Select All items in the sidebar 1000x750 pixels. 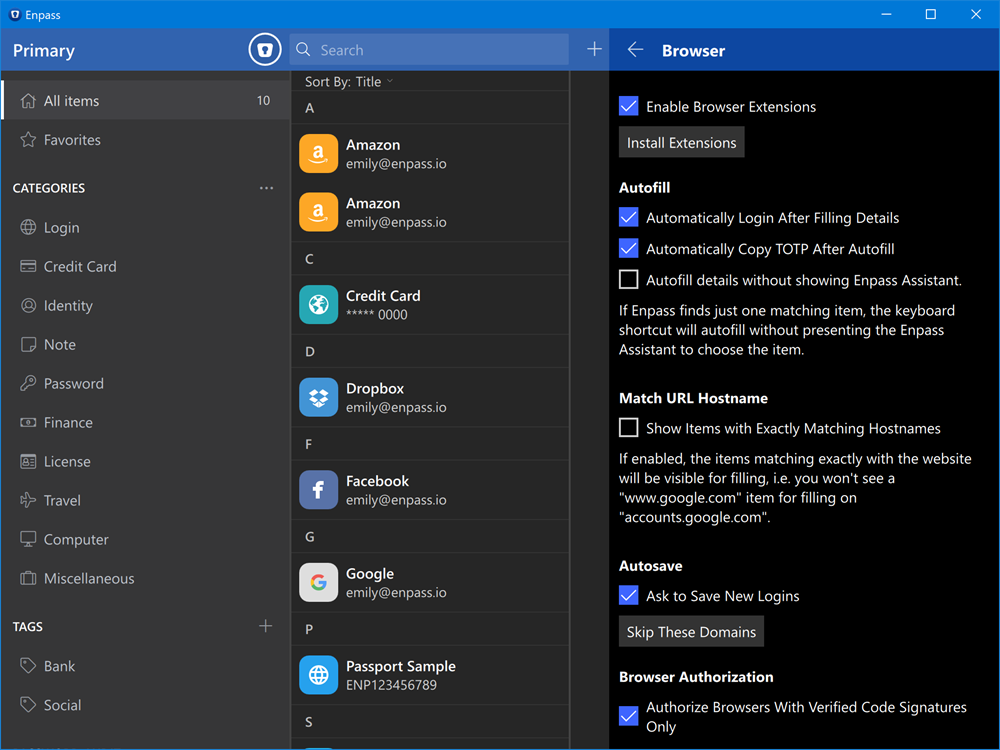[145, 100]
